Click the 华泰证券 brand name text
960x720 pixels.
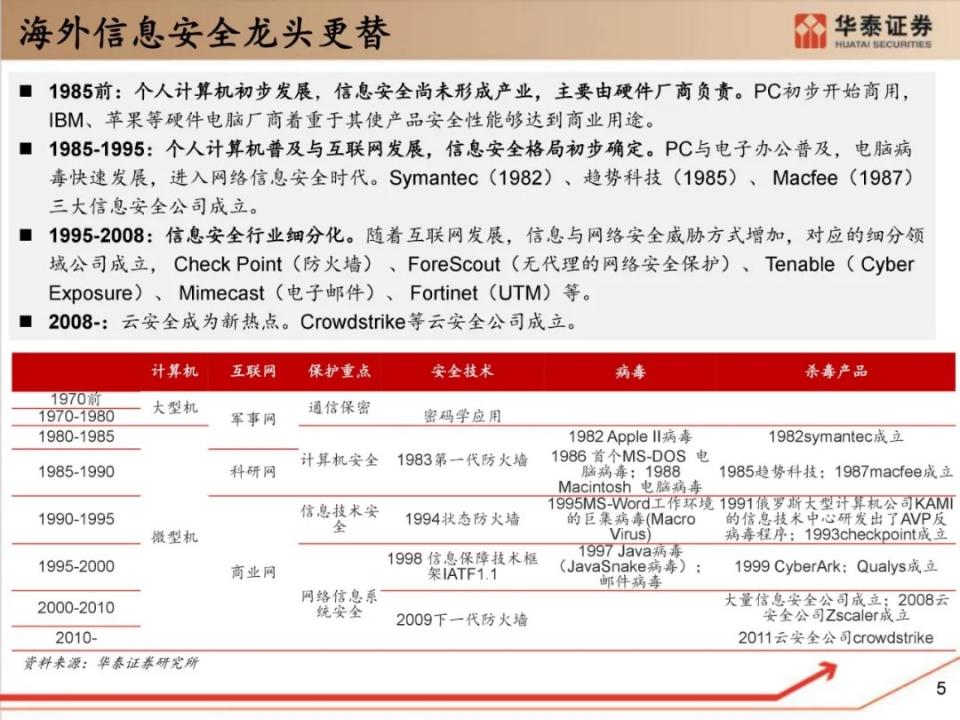pos(883,26)
